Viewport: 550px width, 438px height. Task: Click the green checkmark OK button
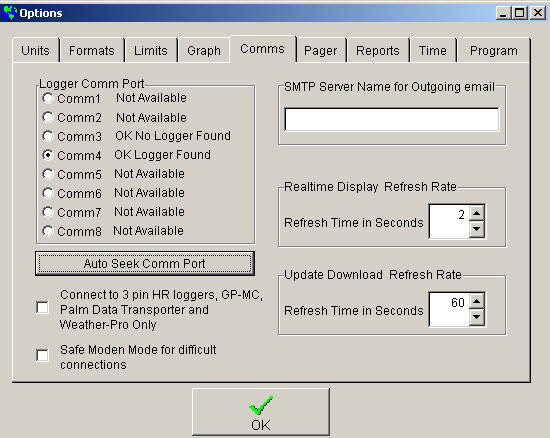261,412
